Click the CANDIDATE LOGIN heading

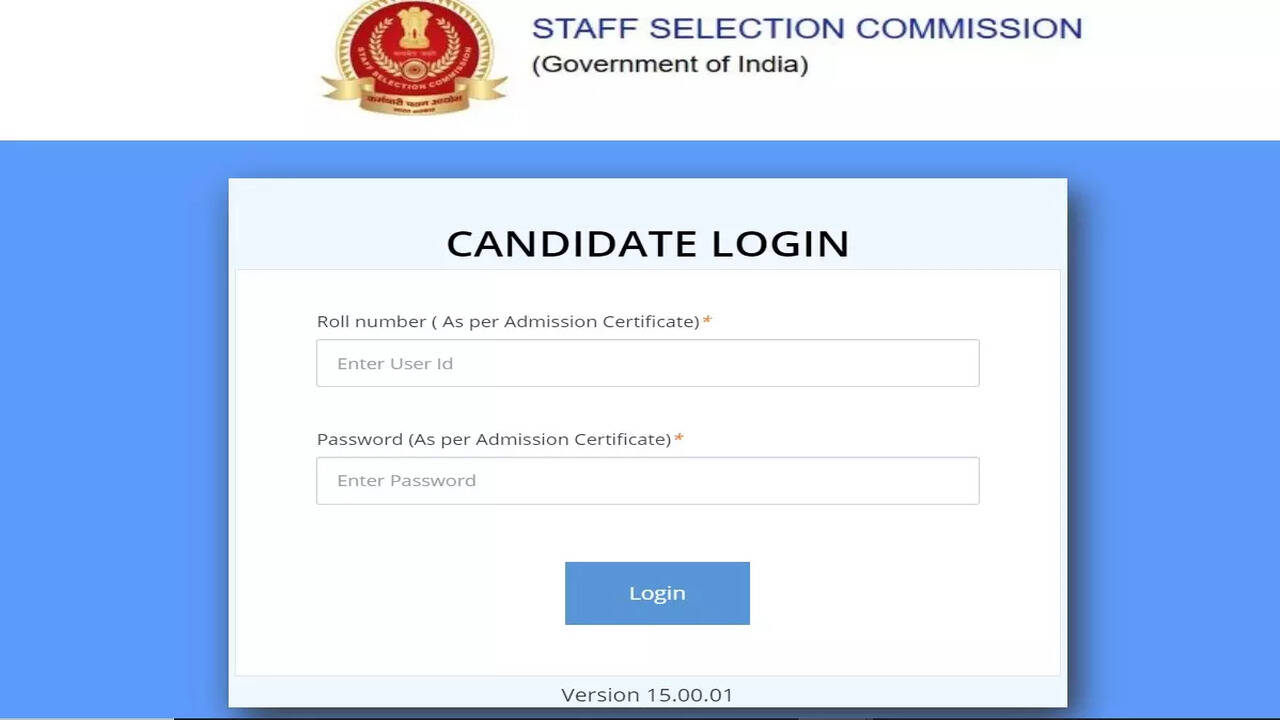[647, 244]
